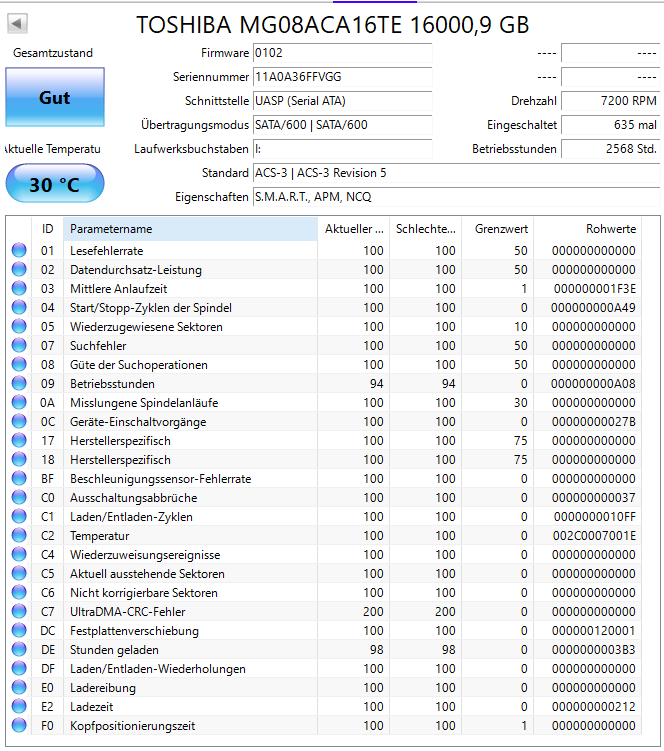Click the status orb for row 09 Betriebsstunden

point(19,383)
